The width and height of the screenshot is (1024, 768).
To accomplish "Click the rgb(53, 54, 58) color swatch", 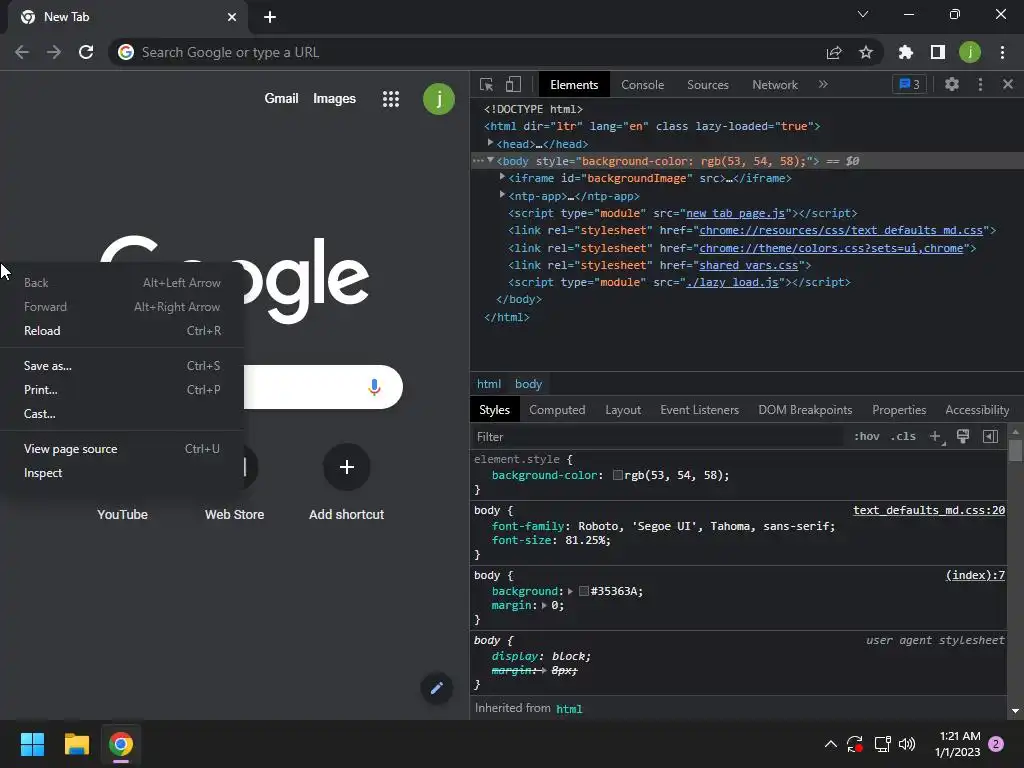I will tap(618, 475).
